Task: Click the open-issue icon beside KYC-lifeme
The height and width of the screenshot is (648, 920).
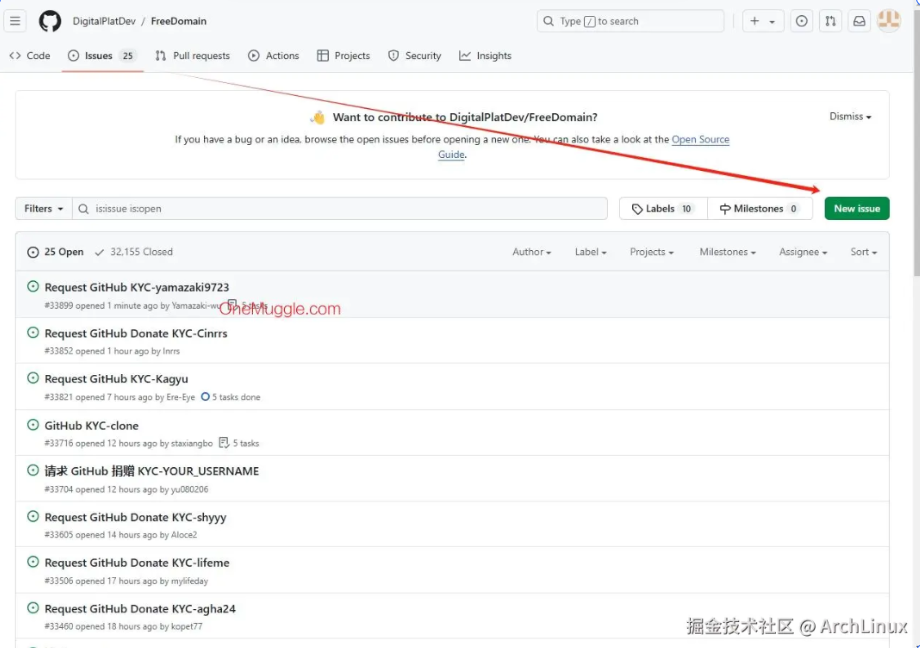Action: (x=33, y=562)
